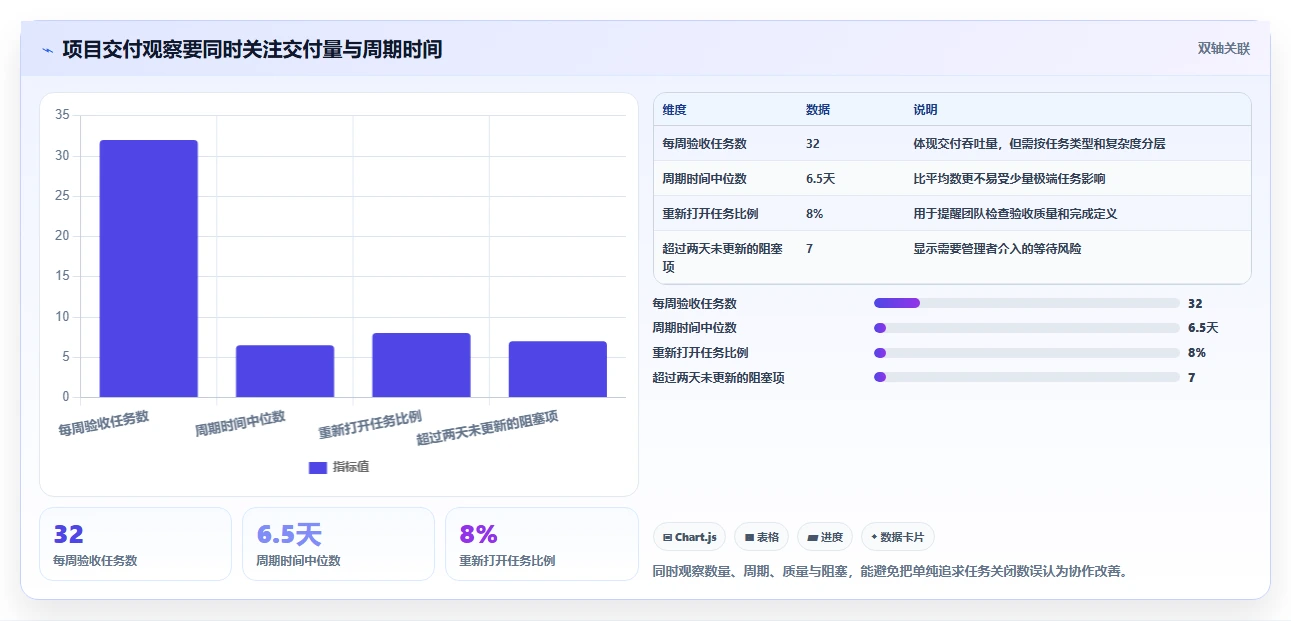
Task: Click the 周期时间中位数 bar in the chart
Action: 285,371
